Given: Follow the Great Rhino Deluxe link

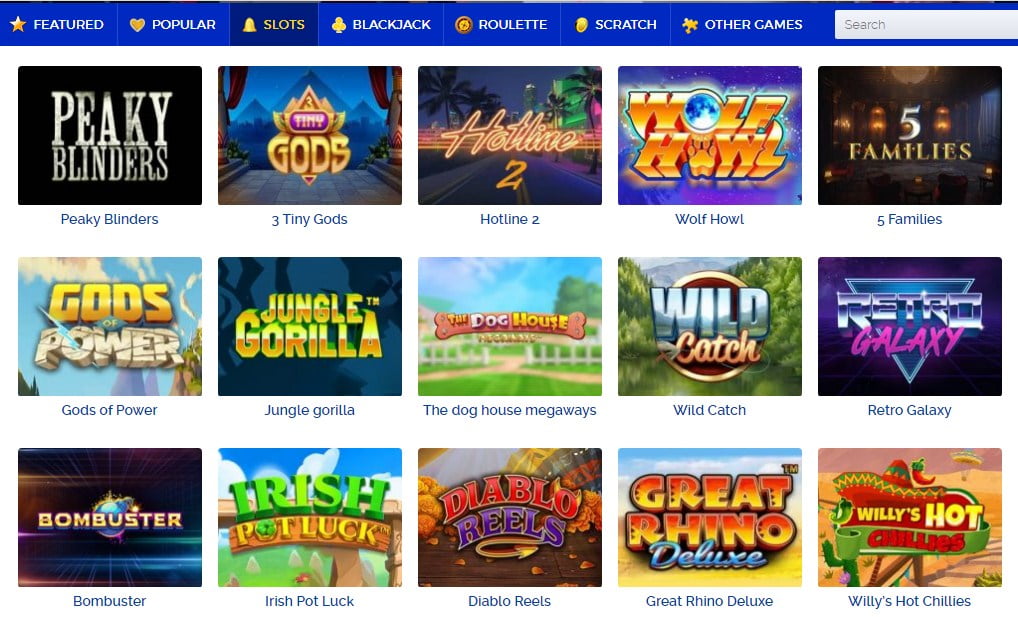Looking at the screenshot, I should 710,601.
